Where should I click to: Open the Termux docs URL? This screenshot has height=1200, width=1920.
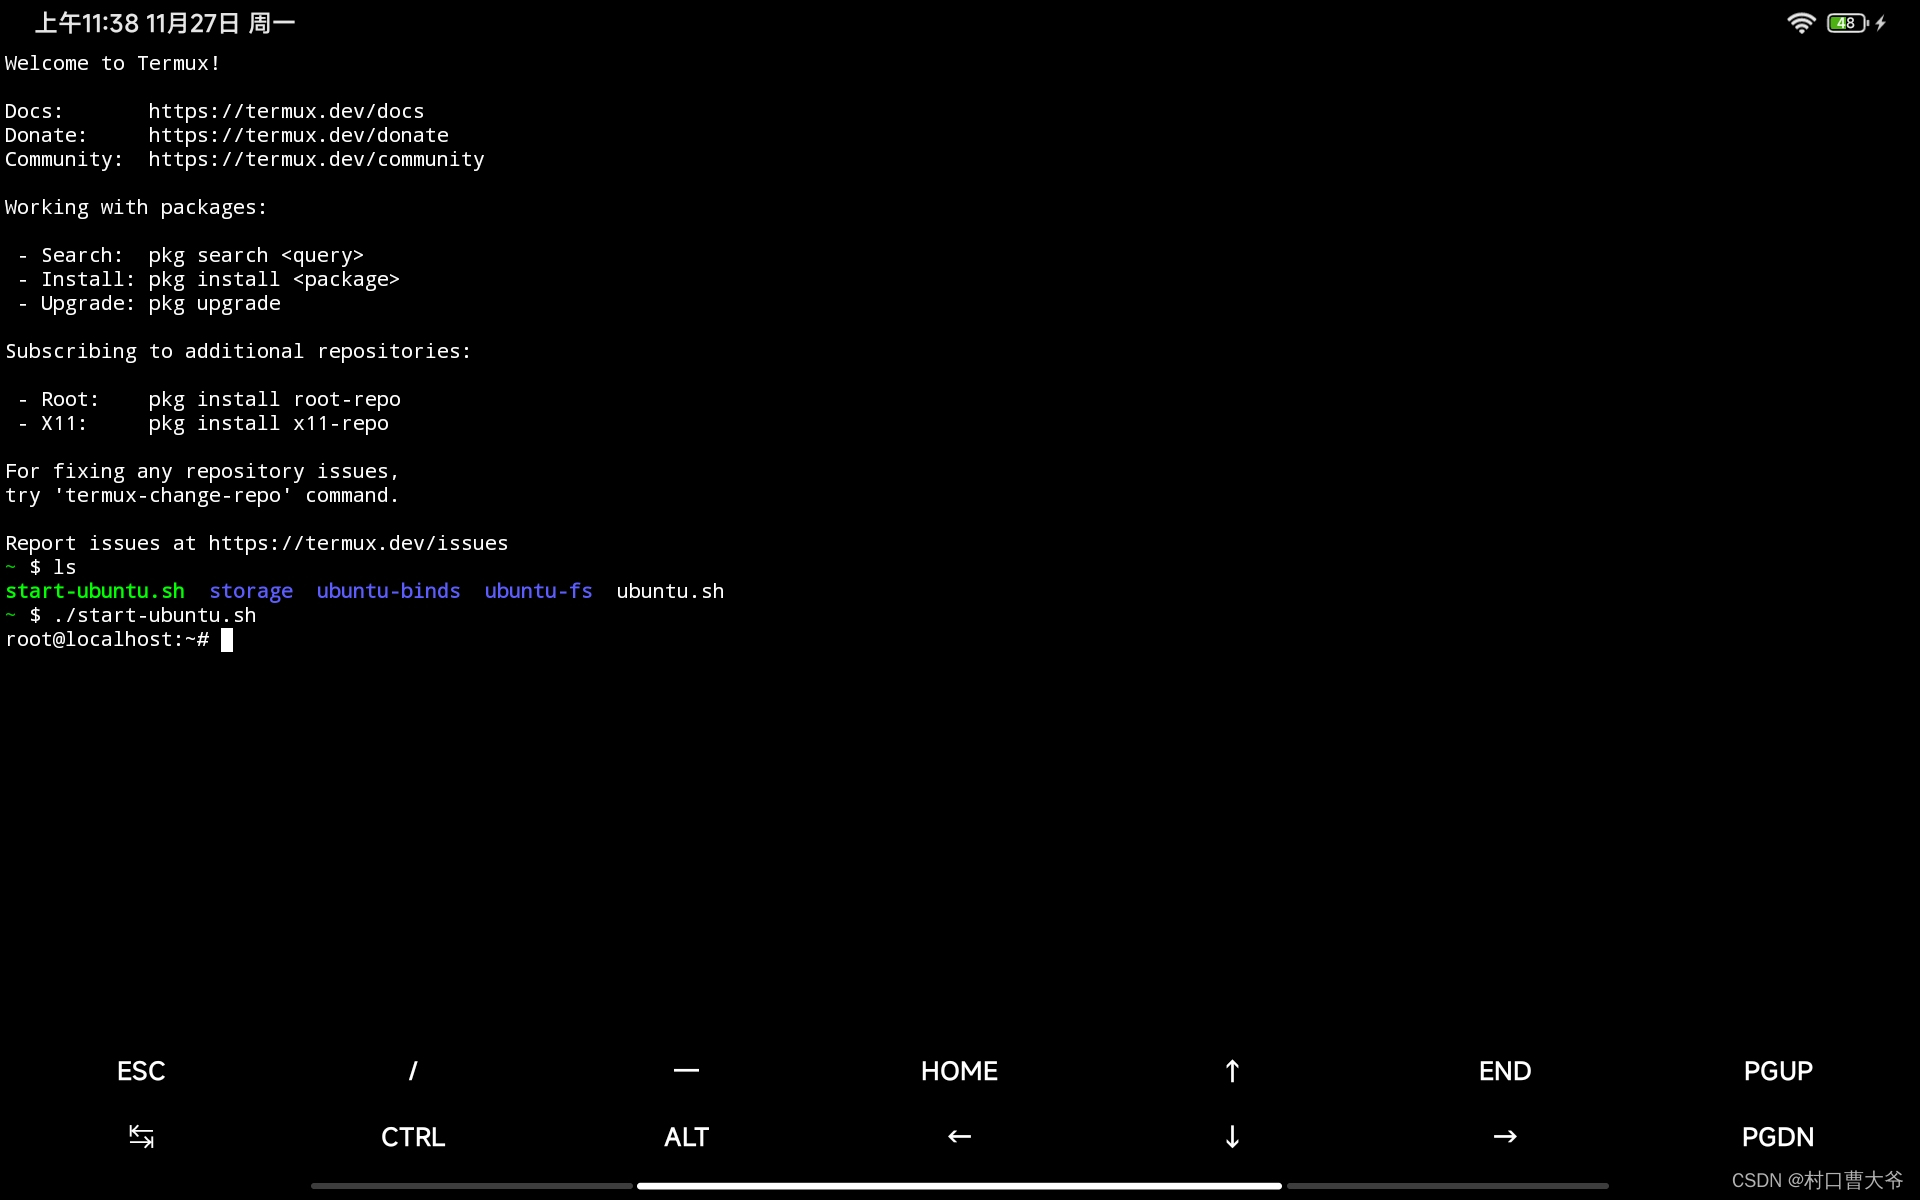click(x=286, y=111)
